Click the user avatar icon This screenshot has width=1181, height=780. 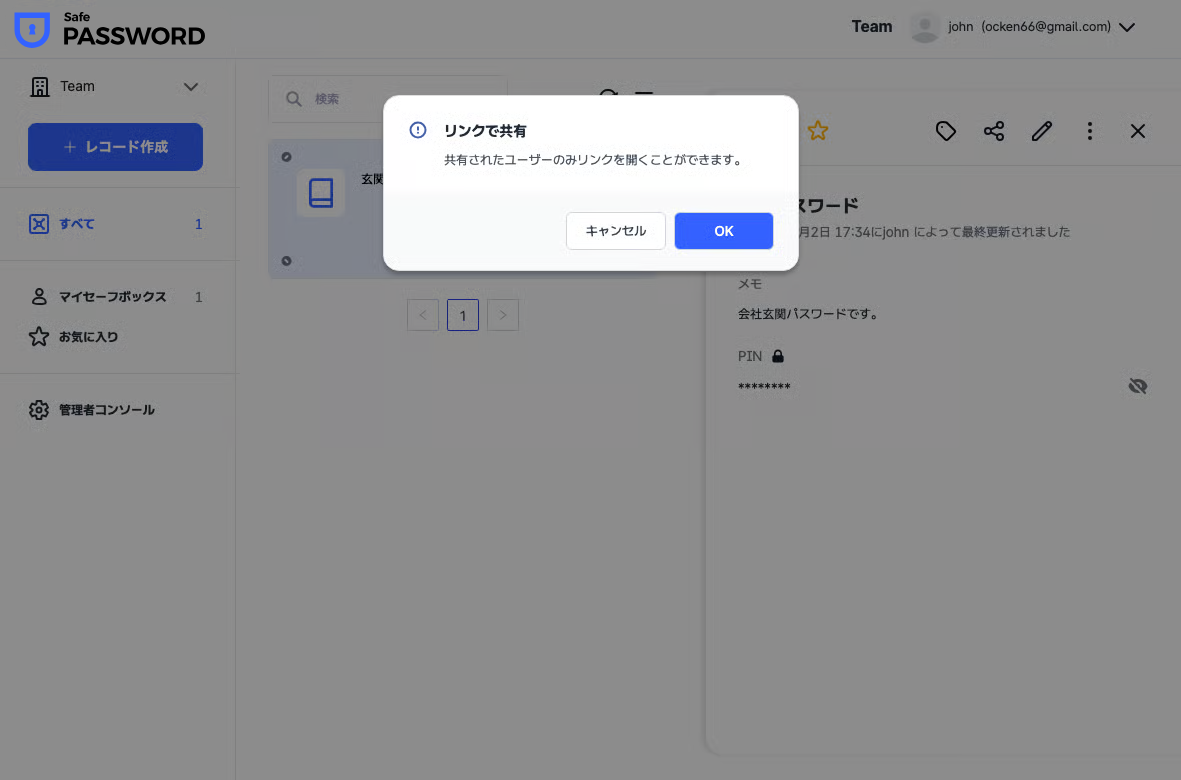[x=925, y=27]
